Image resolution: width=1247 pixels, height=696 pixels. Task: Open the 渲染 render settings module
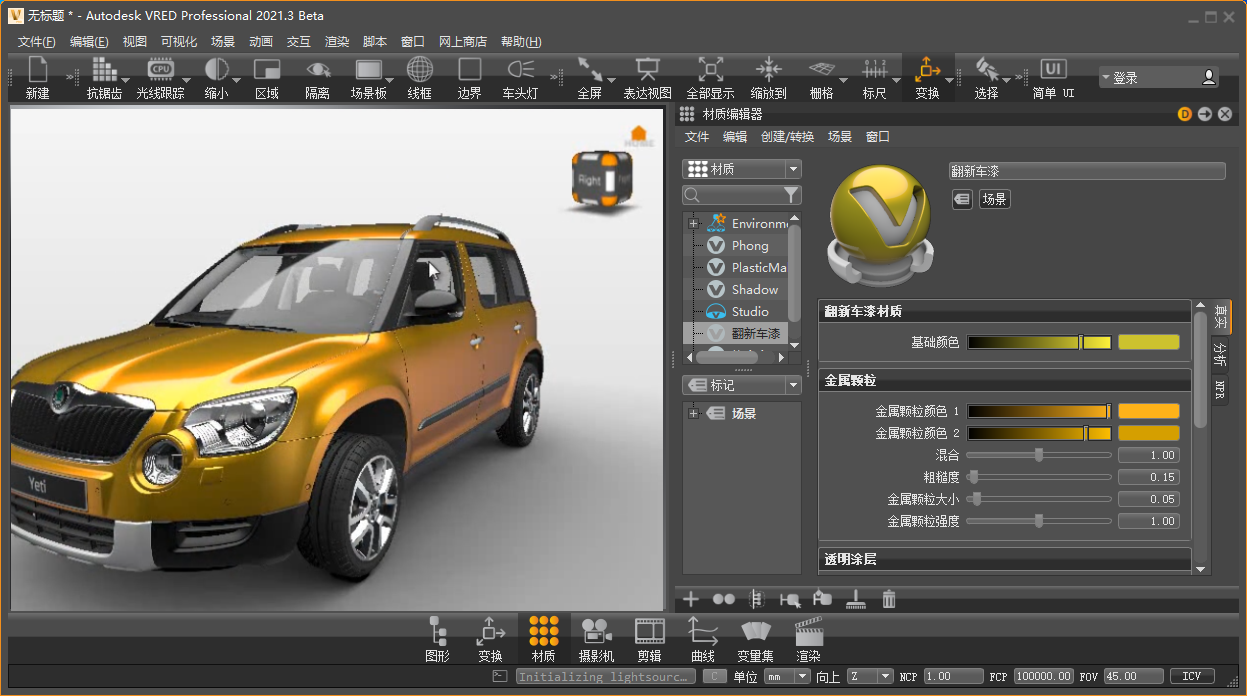pos(808,640)
